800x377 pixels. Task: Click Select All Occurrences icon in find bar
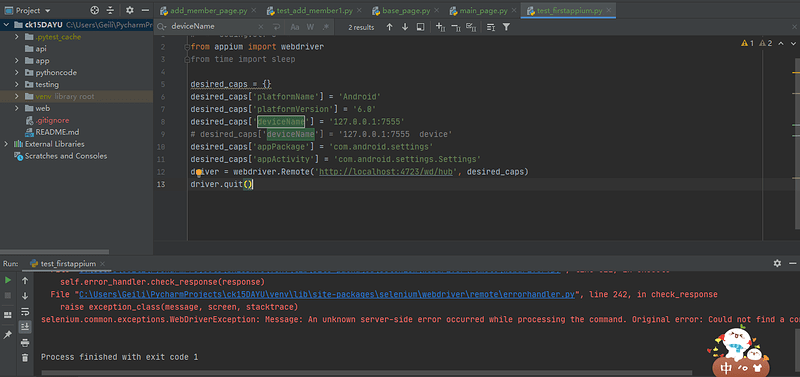click(420, 27)
